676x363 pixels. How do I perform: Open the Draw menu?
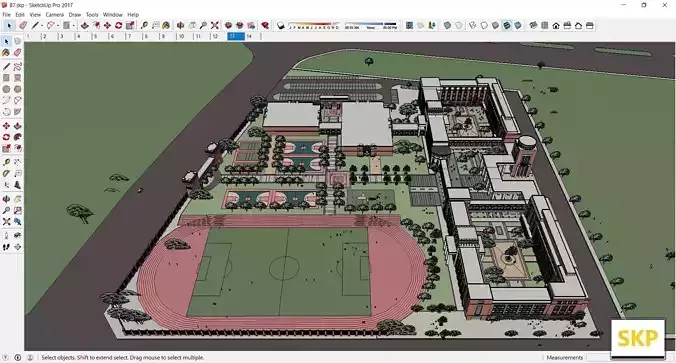(75, 15)
